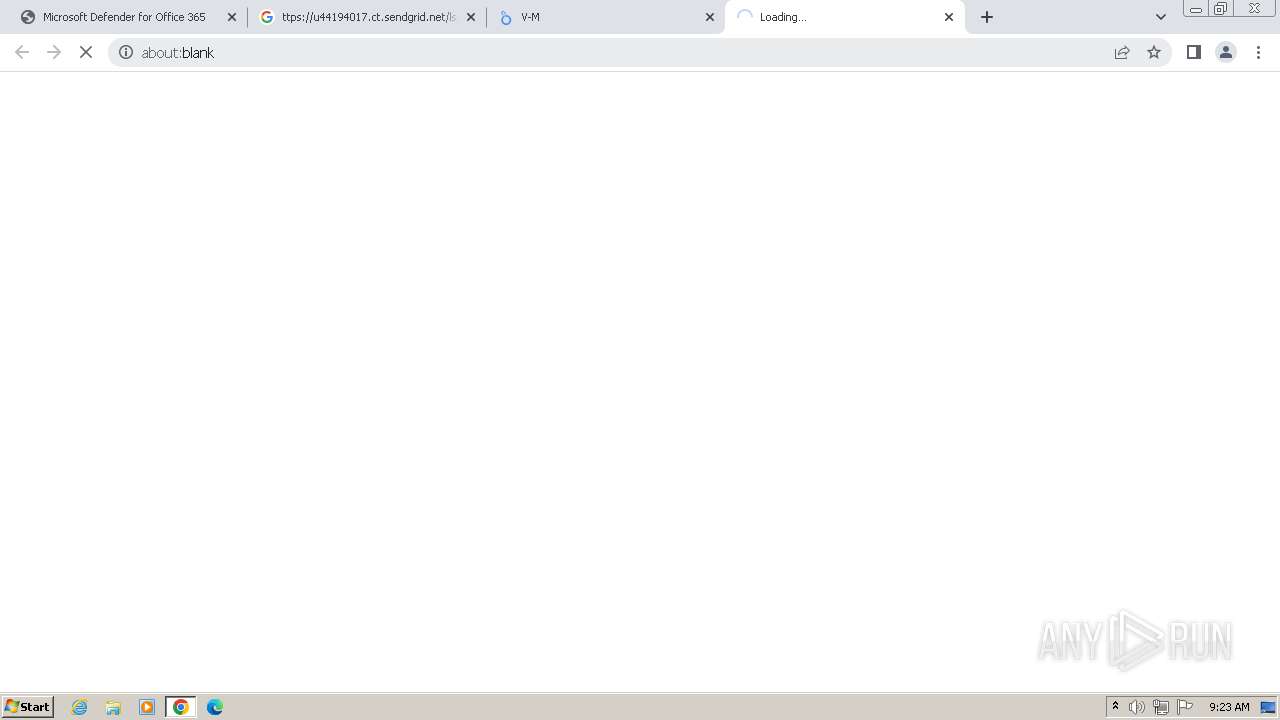
Task: Expand the tab search dropdown
Action: pos(1161,17)
